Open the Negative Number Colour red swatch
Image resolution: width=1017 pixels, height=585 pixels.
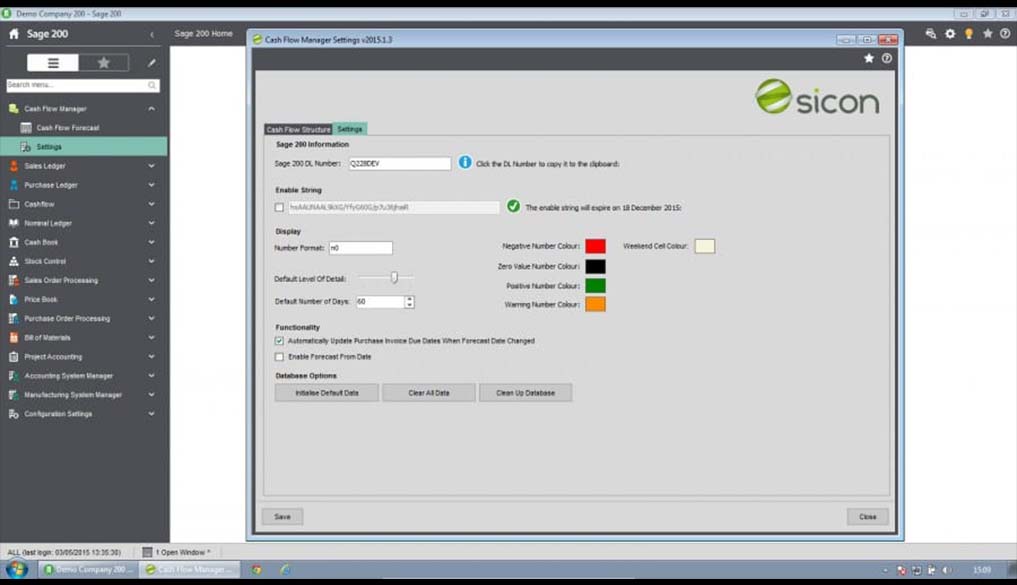click(595, 246)
